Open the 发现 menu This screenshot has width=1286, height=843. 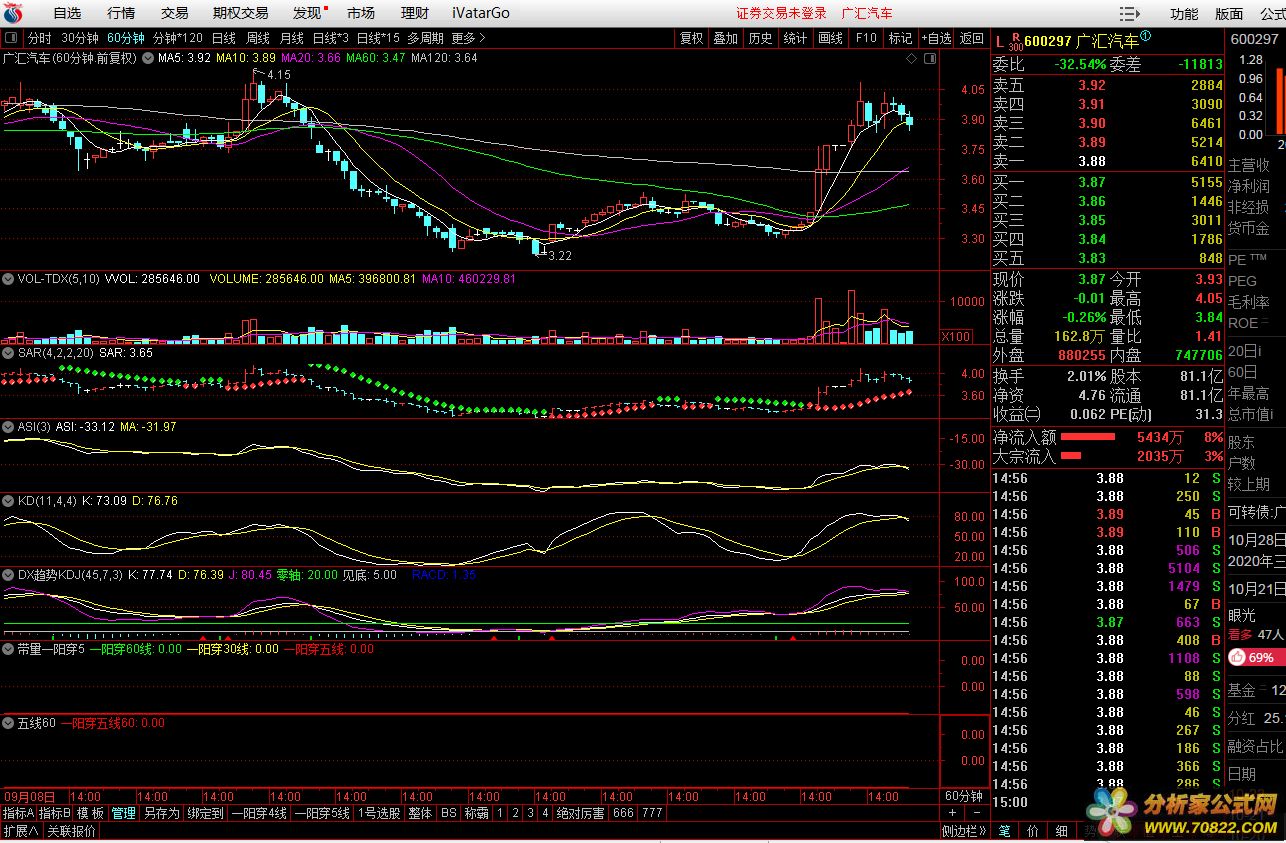(307, 13)
